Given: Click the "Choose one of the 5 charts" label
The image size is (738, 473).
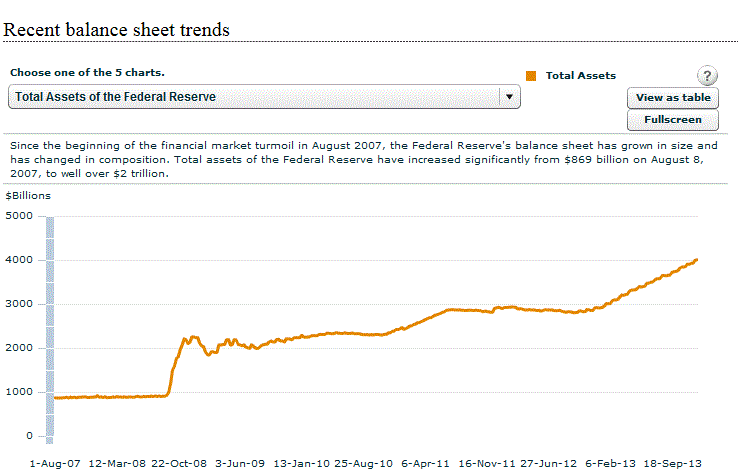Looking at the screenshot, I should click(87, 74).
